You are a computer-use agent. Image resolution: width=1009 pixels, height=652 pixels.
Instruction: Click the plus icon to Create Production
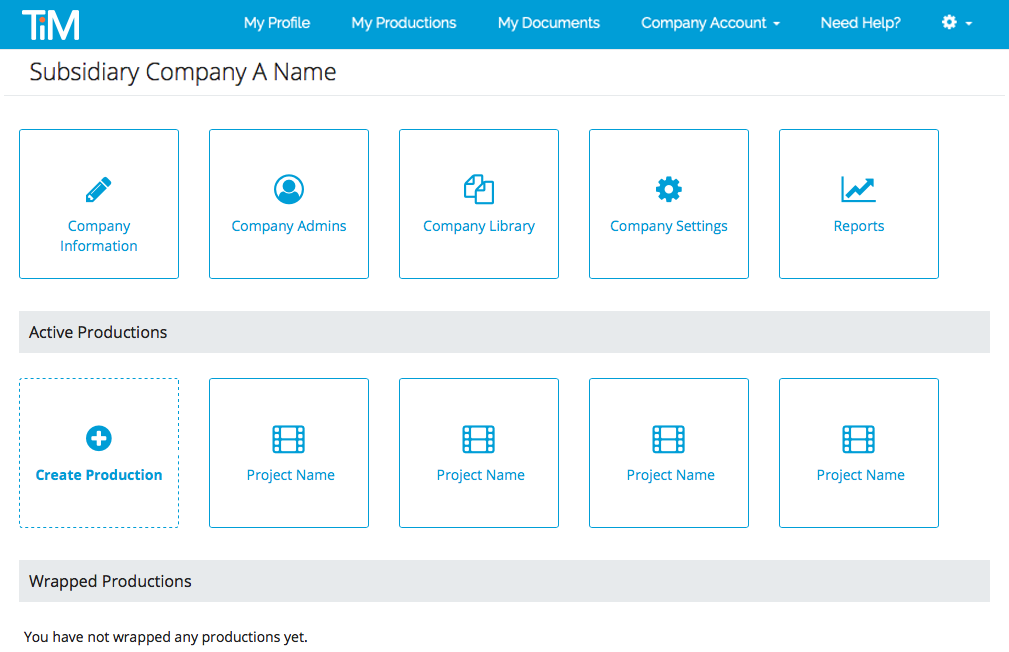coord(98,438)
